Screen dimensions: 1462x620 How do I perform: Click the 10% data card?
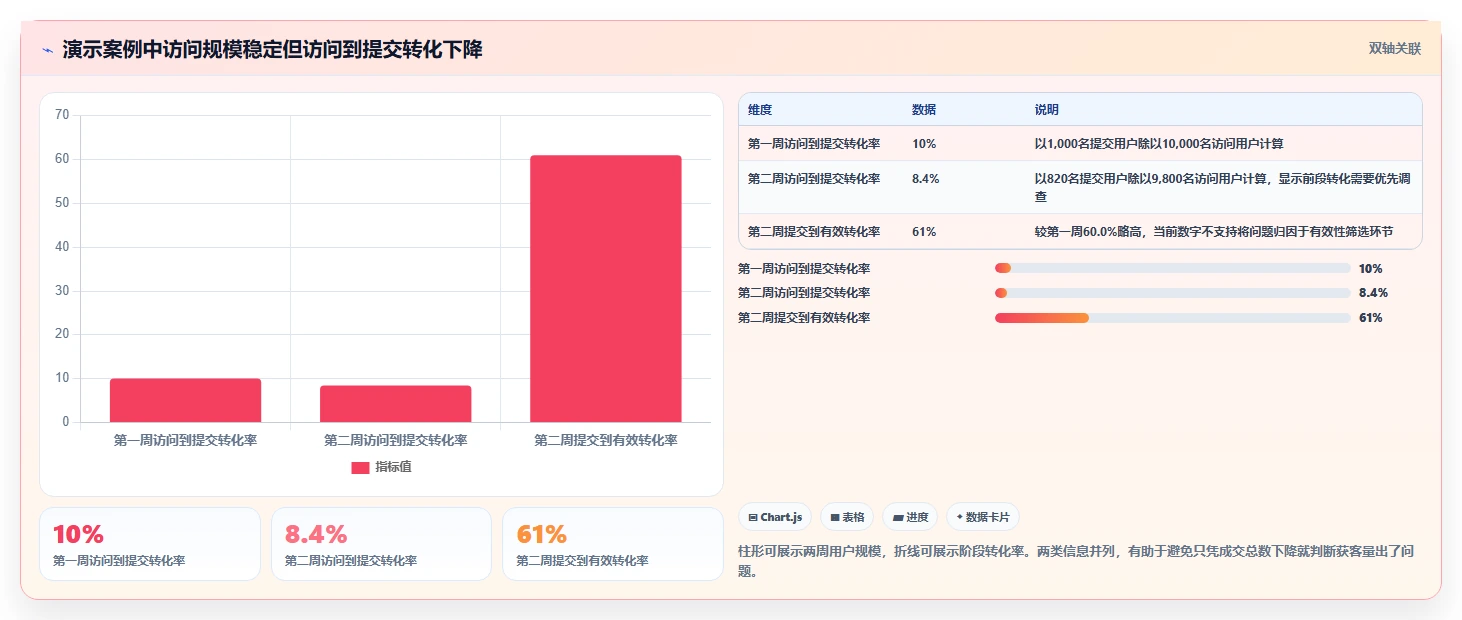coord(150,544)
